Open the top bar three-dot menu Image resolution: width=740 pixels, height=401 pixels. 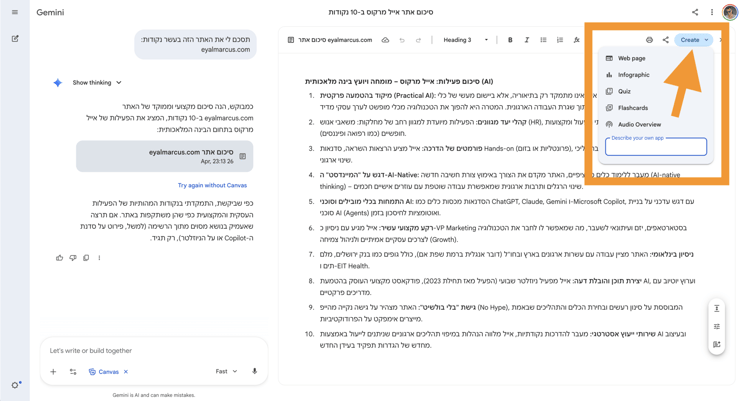(x=712, y=12)
